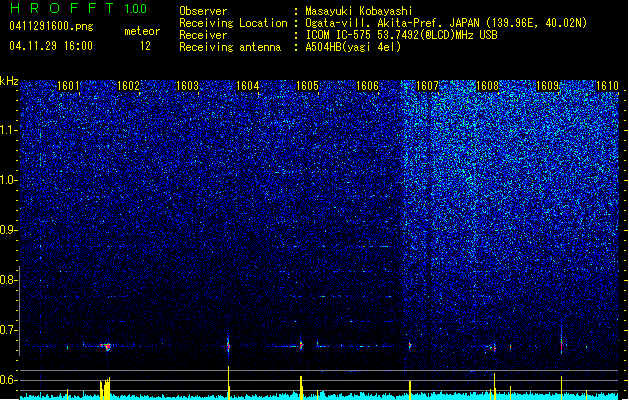Click the 0.6 kHz axis label
This screenshot has height=400, width=629.
8,380
